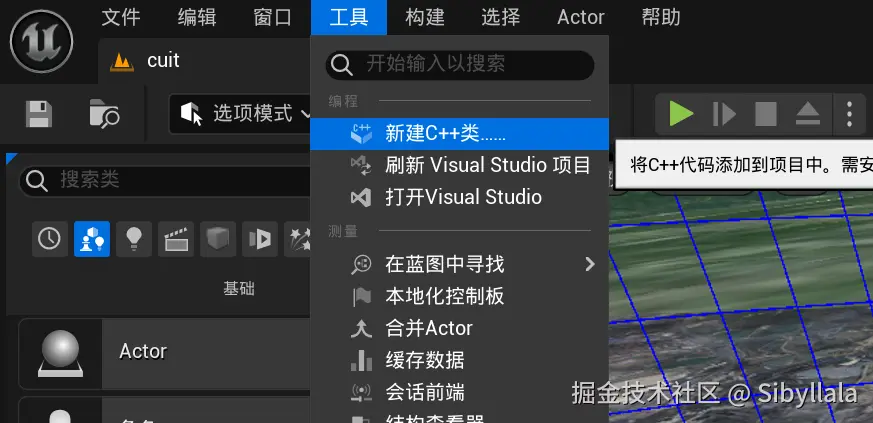Focus the 开始输入以搜索 menu search field
The image size is (873, 423).
point(460,65)
